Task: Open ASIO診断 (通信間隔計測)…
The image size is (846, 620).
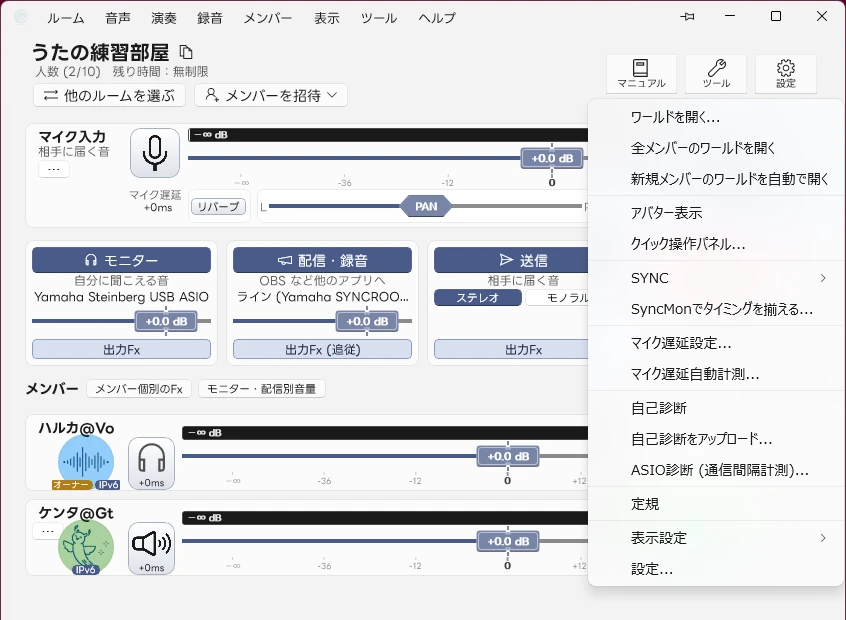Action: point(715,470)
